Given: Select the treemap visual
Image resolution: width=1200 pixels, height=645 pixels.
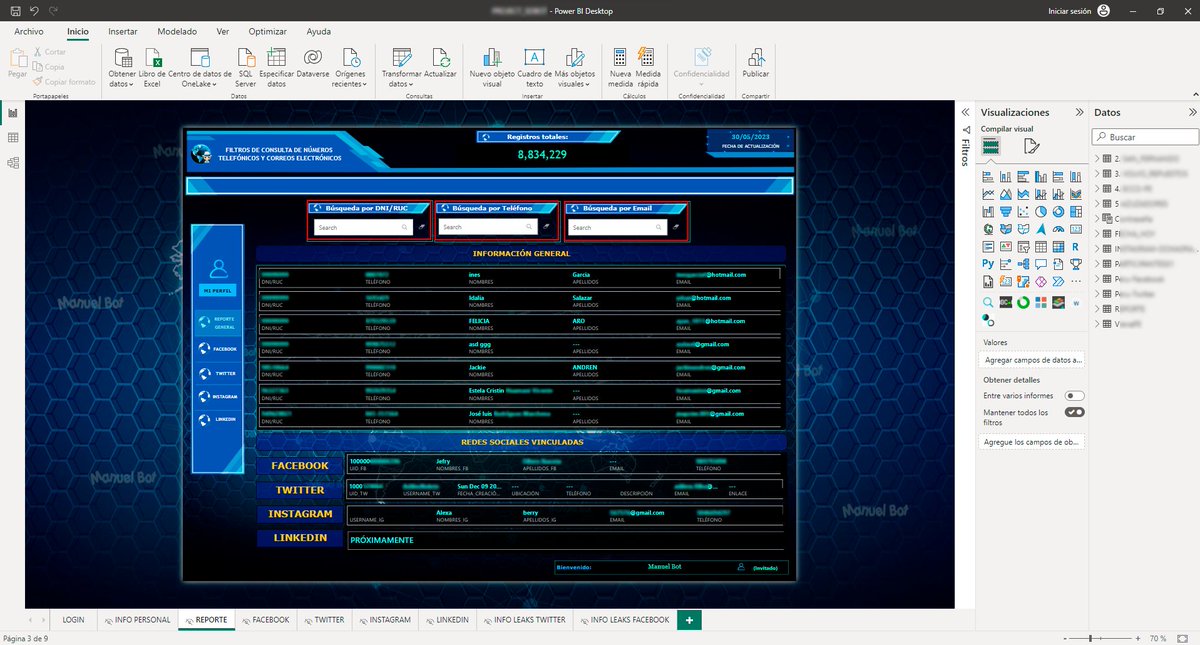Looking at the screenshot, I should click(1076, 212).
